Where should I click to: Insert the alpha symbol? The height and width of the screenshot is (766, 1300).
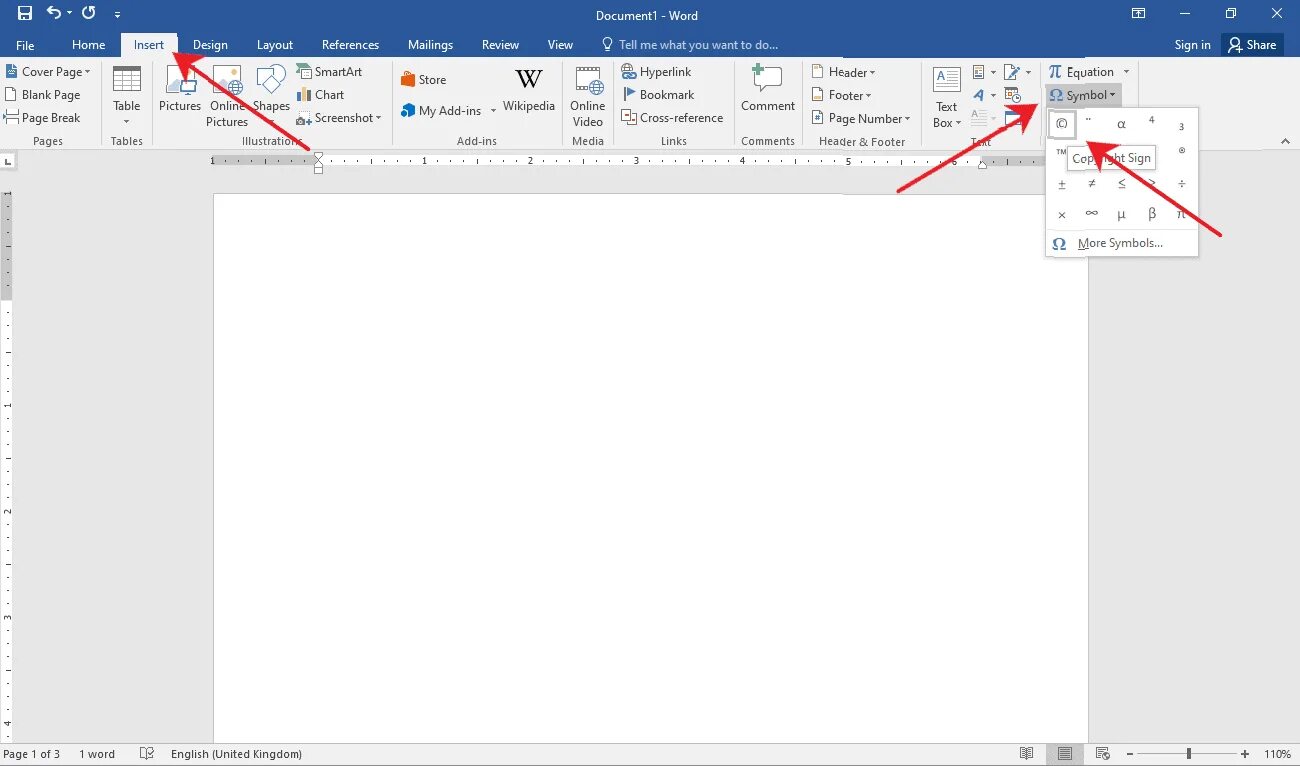click(x=1121, y=124)
